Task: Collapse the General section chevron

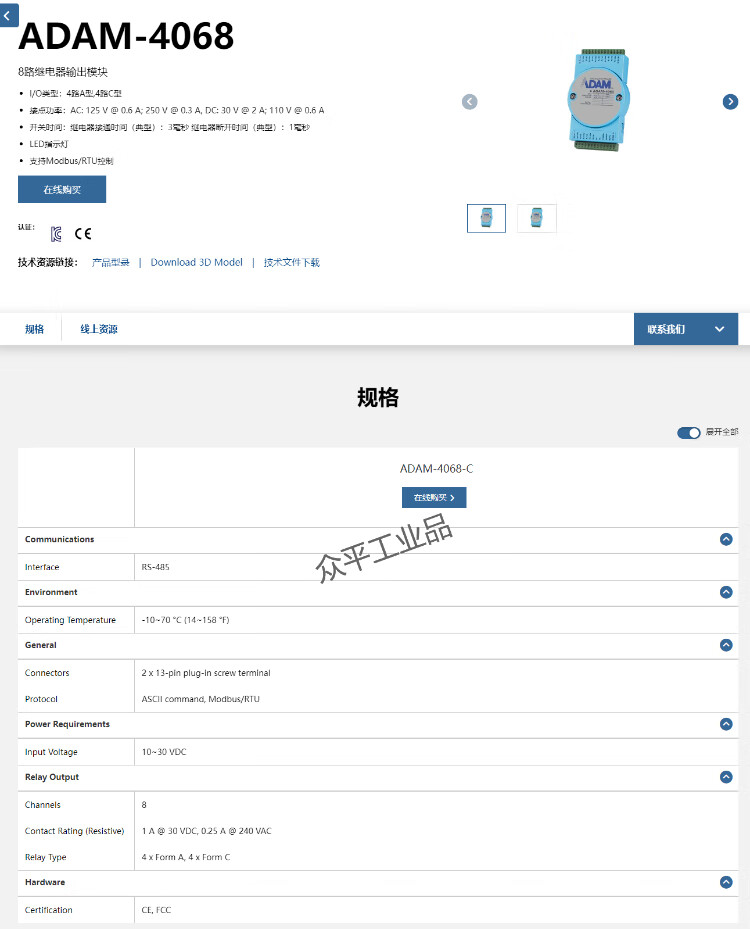Action: [x=726, y=645]
